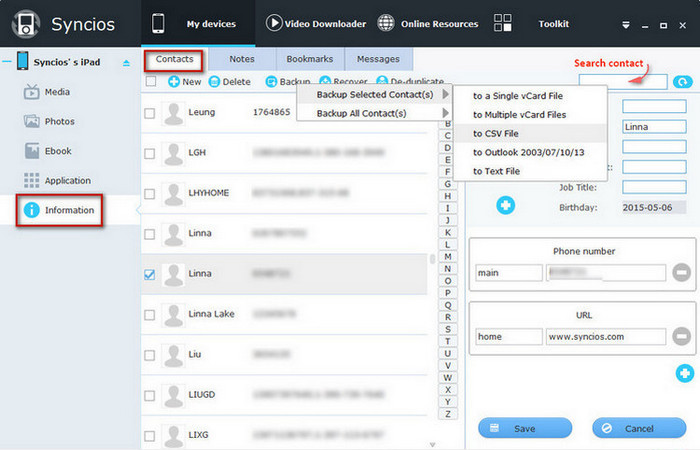Switch to the Notes tab

(x=242, y=59)
